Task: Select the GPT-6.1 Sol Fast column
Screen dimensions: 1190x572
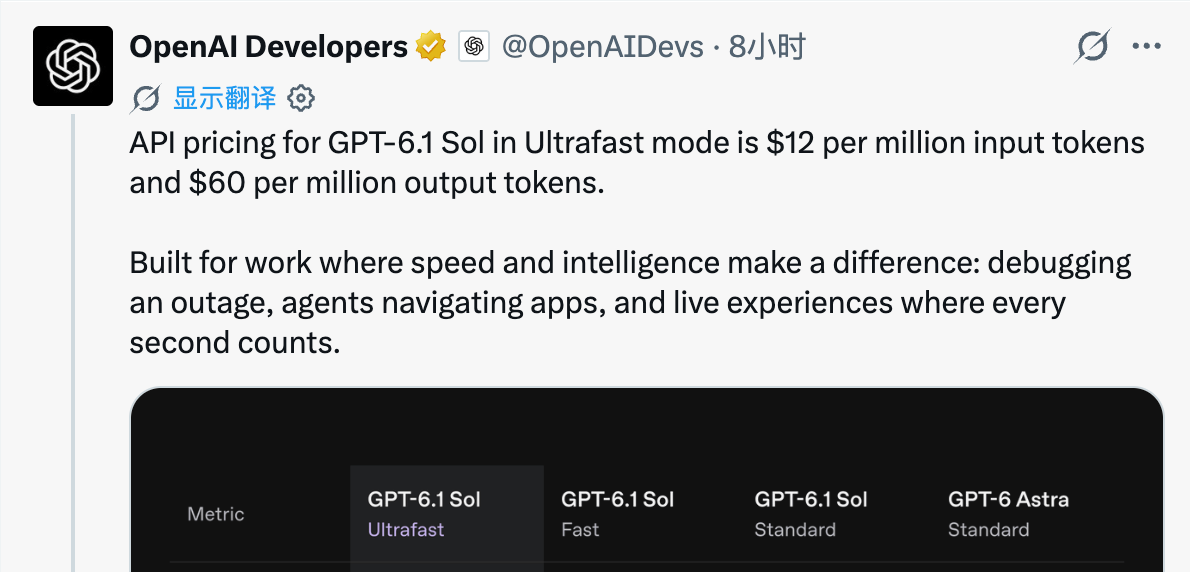Action: 617,514
